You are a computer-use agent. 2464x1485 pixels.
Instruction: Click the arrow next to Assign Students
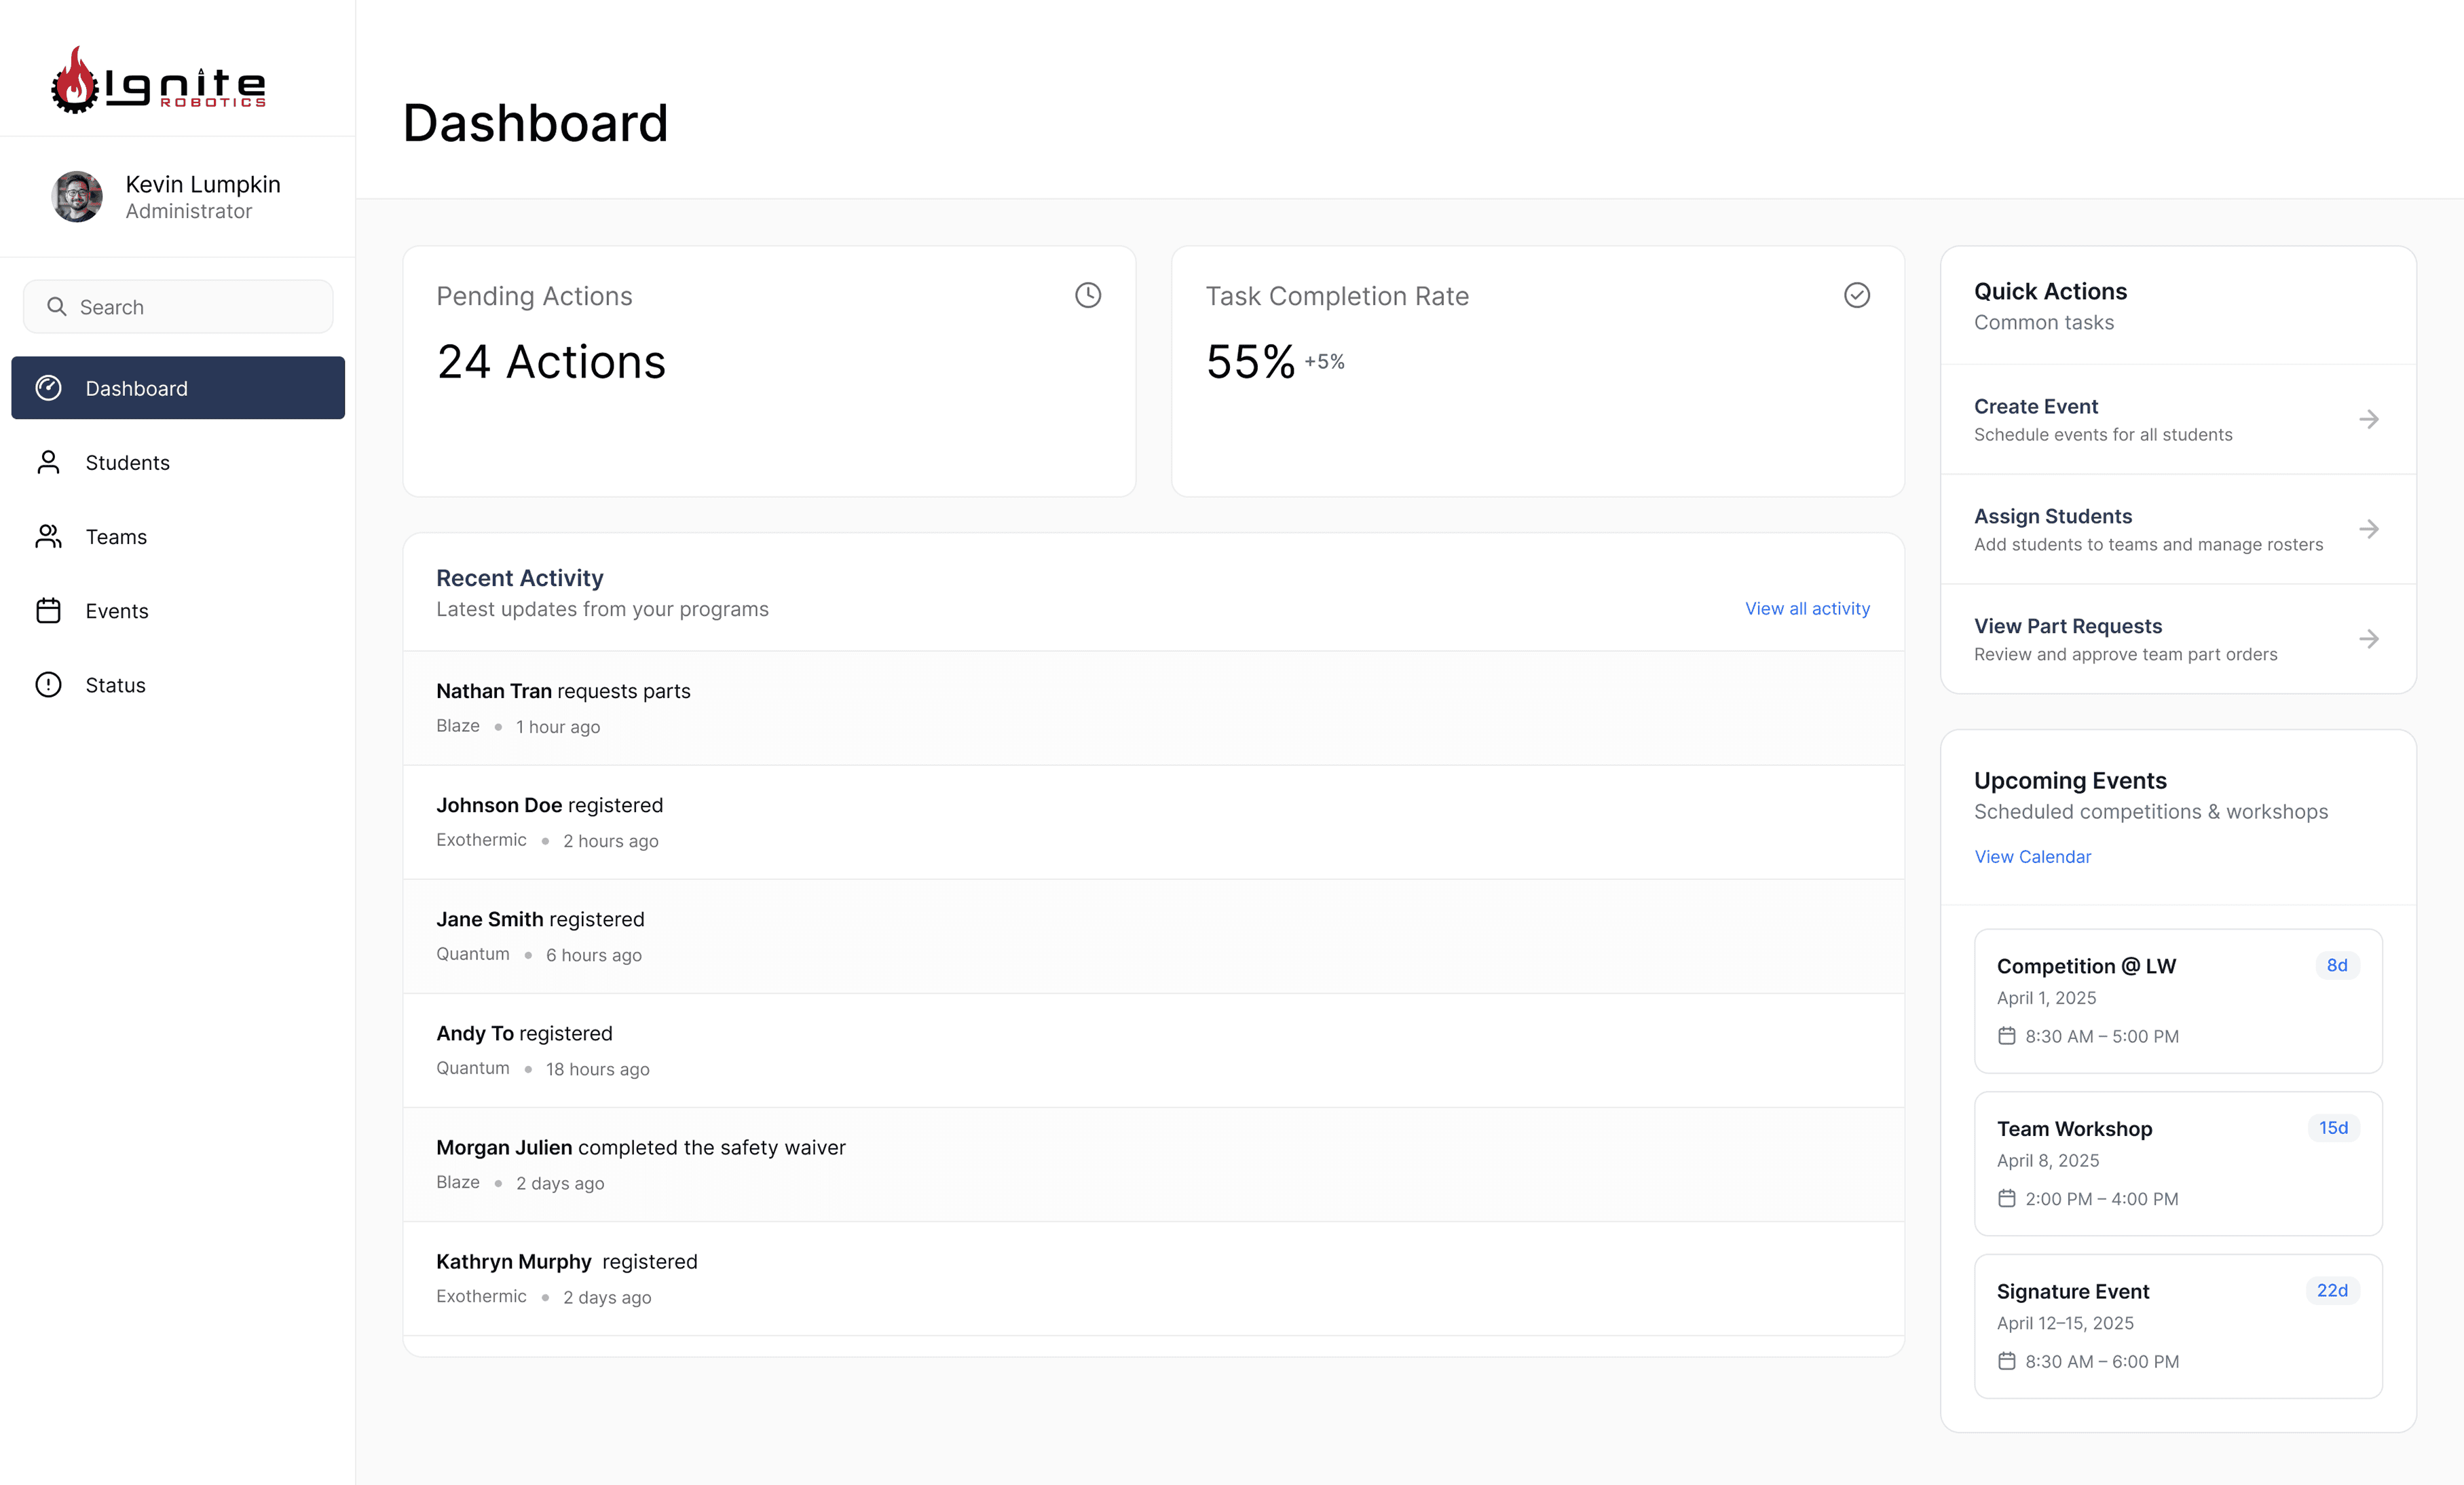[2368, 529]
